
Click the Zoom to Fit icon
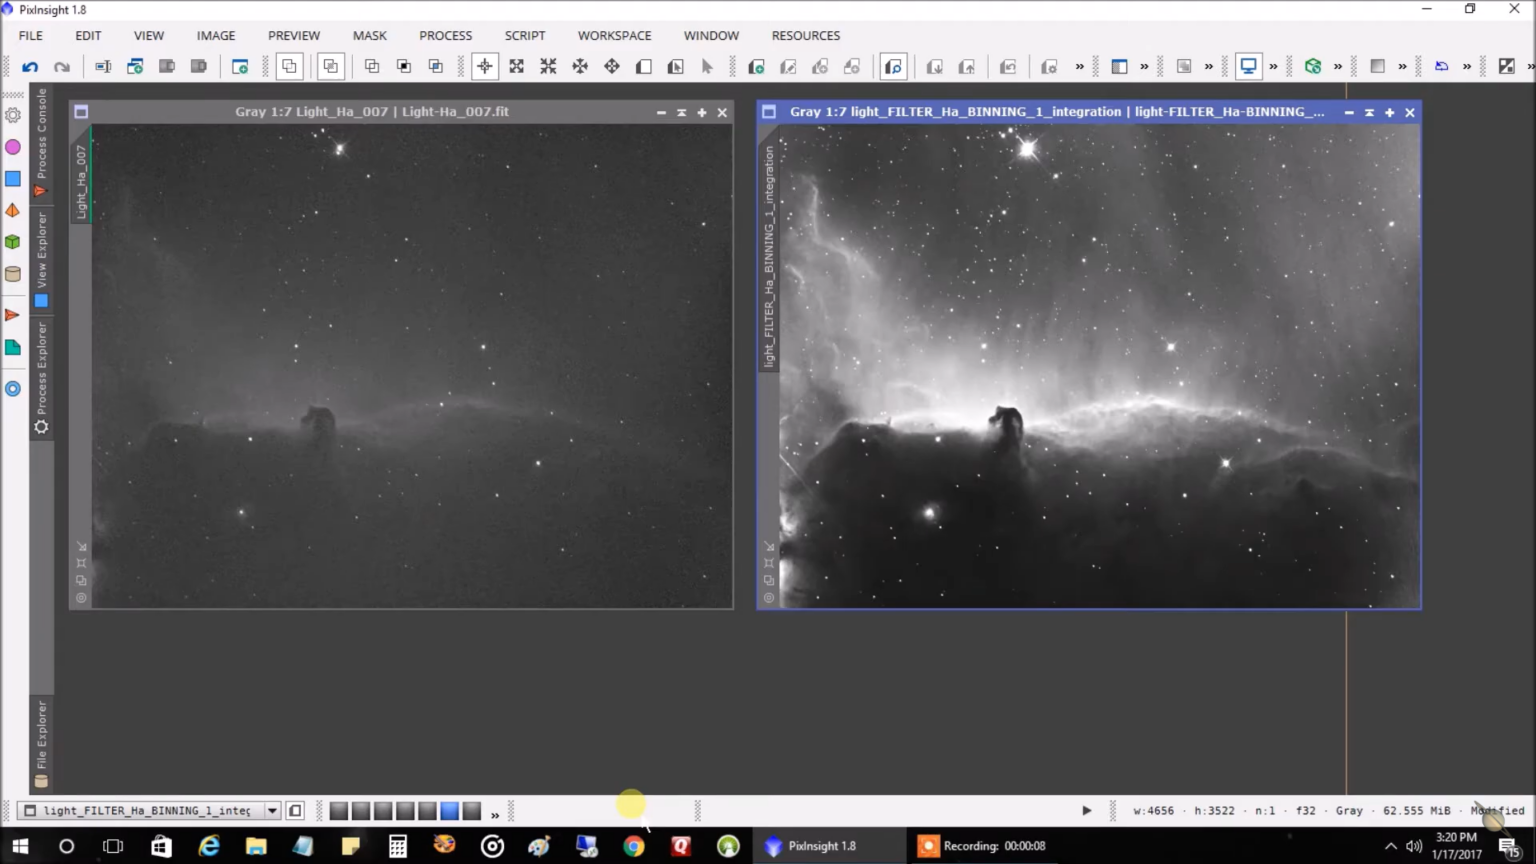tap(517, 67)
